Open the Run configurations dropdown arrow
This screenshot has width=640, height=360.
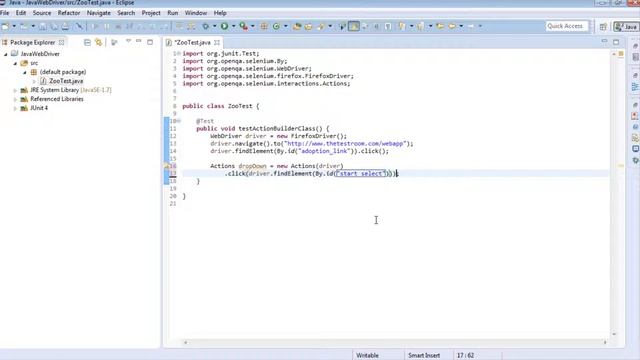233,26
